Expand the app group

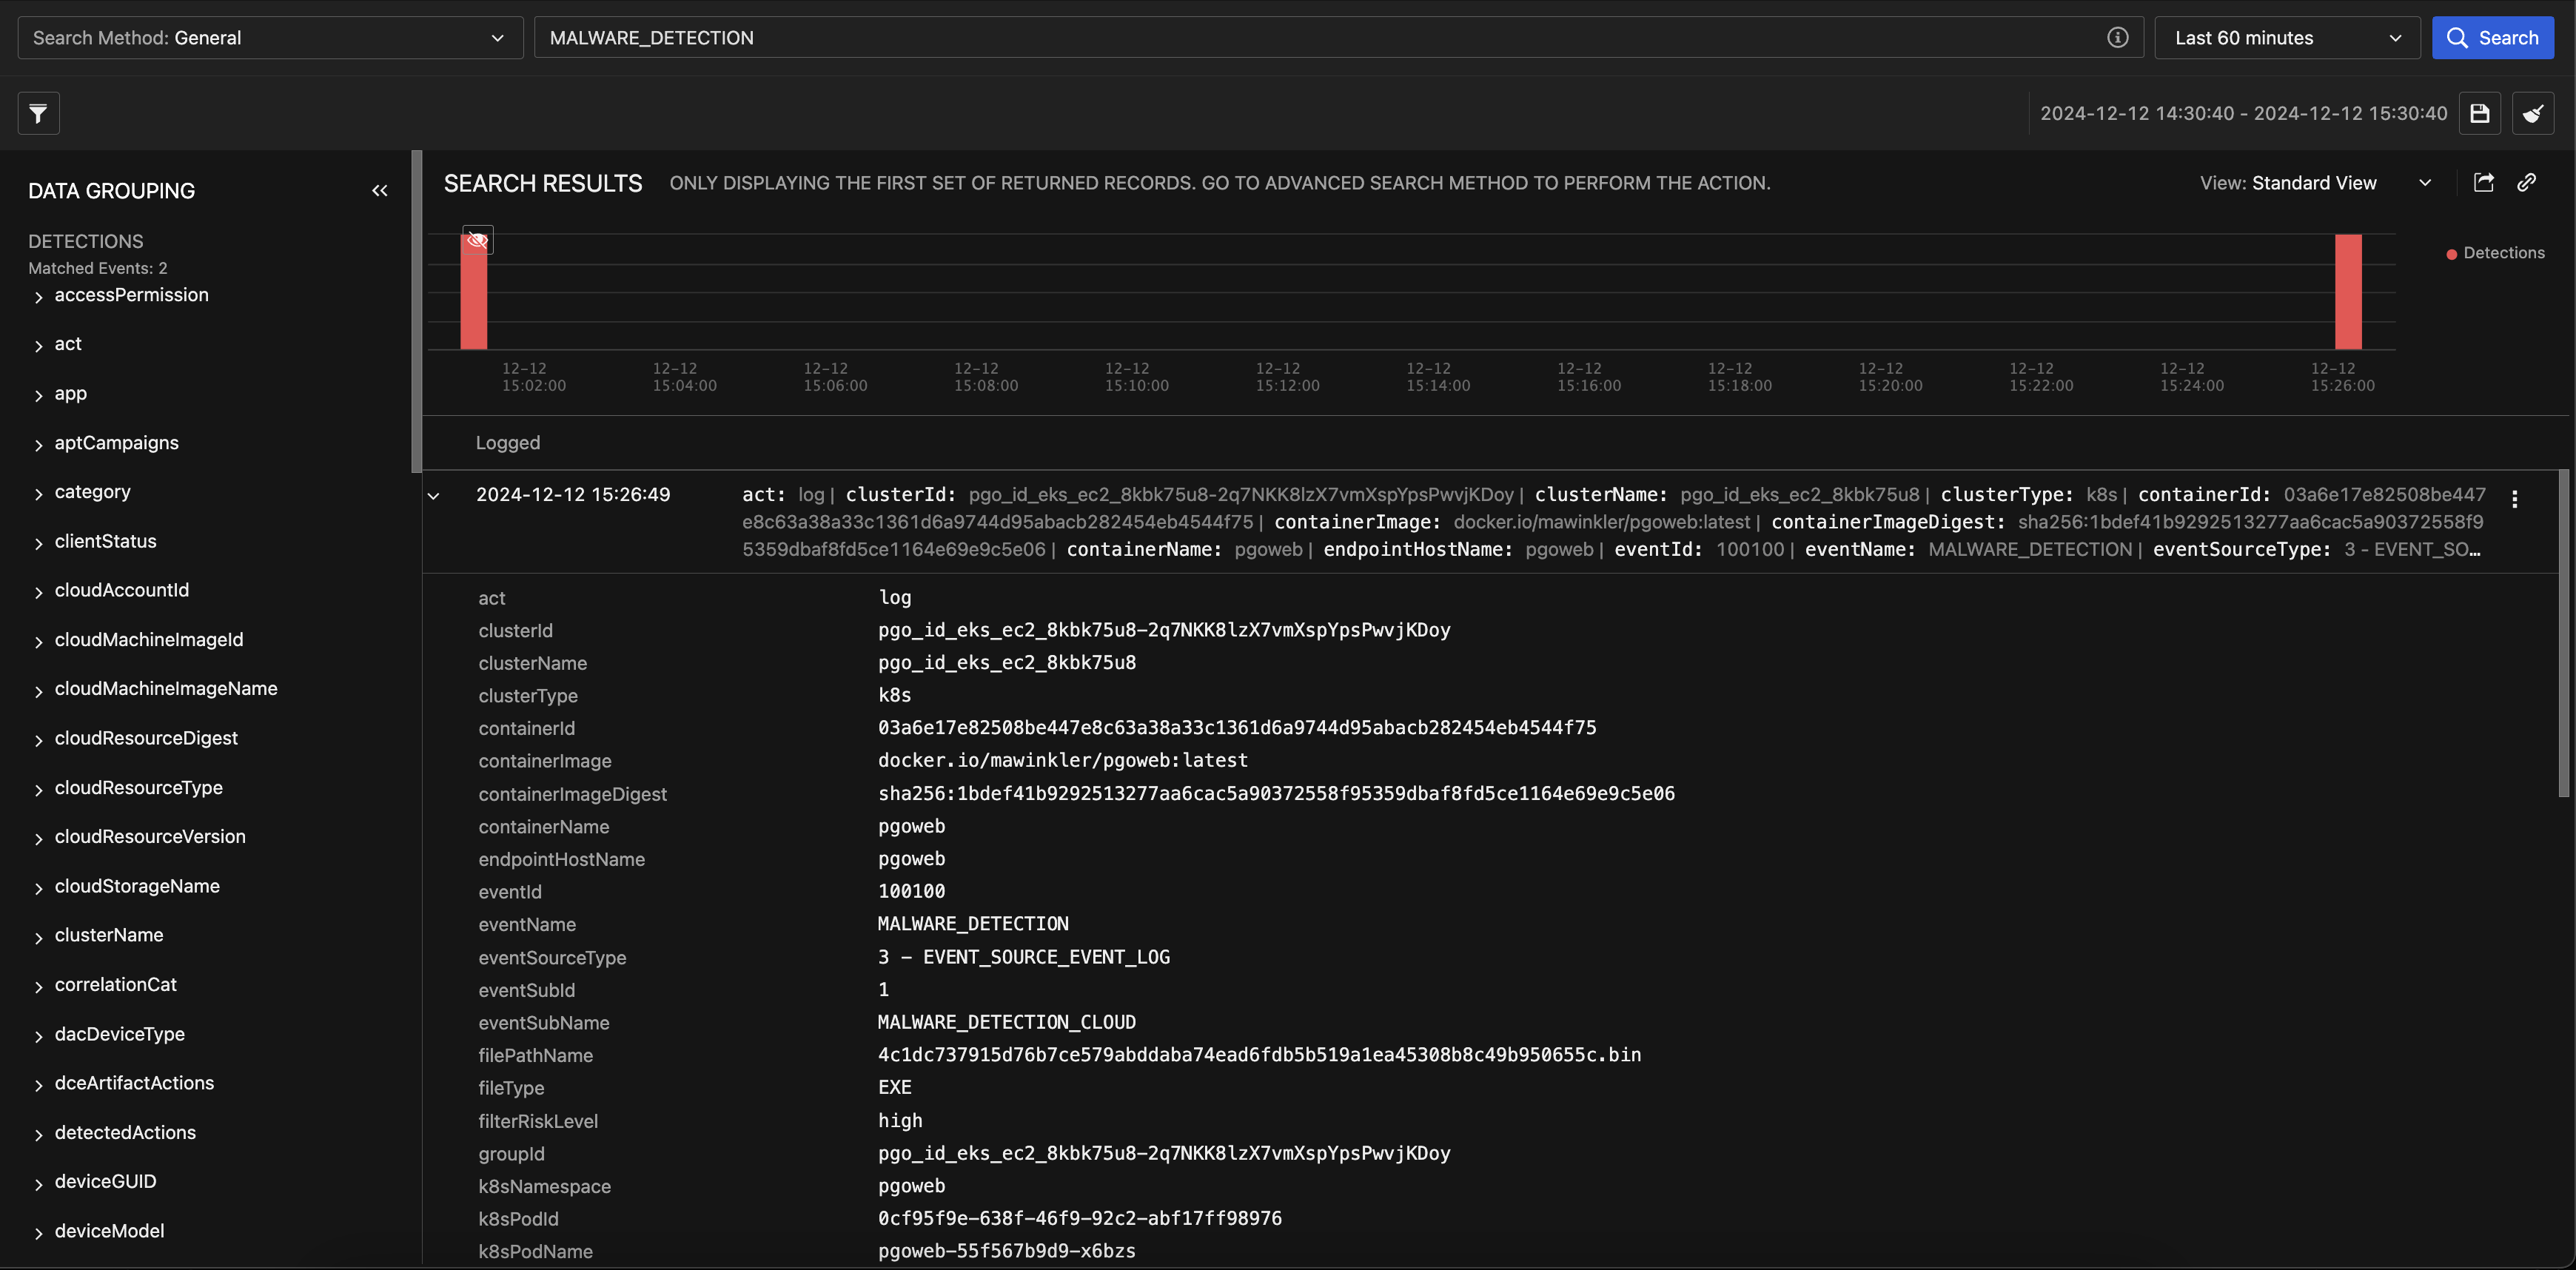[38, 396]
